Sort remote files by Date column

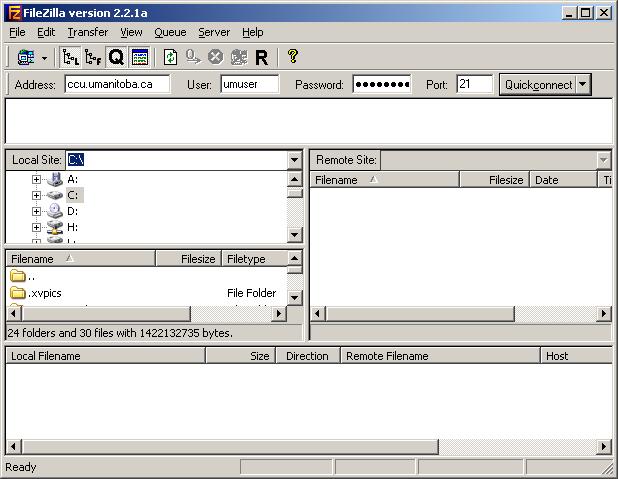coord(564,180)
